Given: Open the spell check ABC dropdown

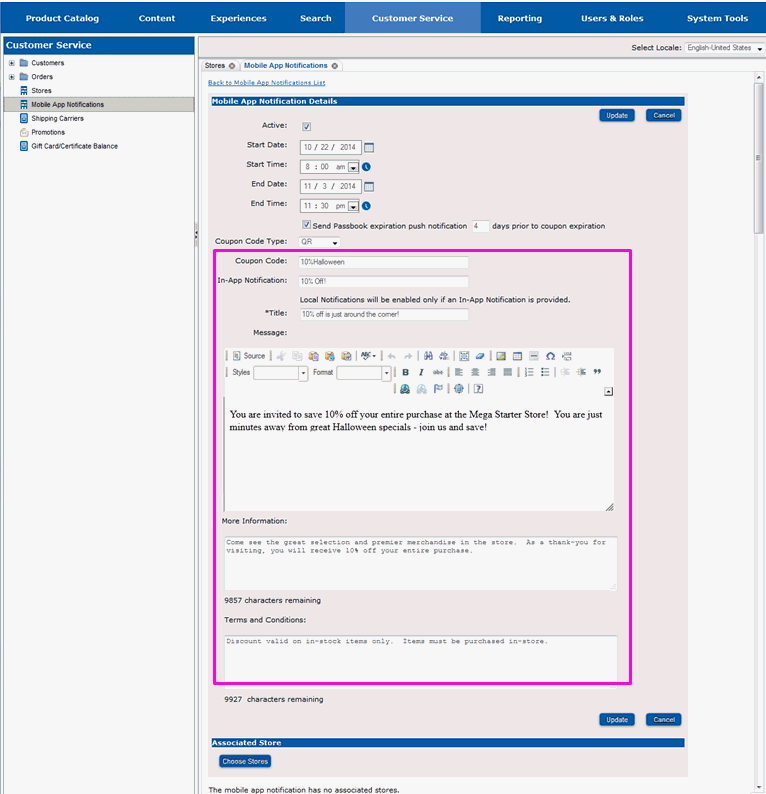Looking at the screenshot, I should point(368,356).
